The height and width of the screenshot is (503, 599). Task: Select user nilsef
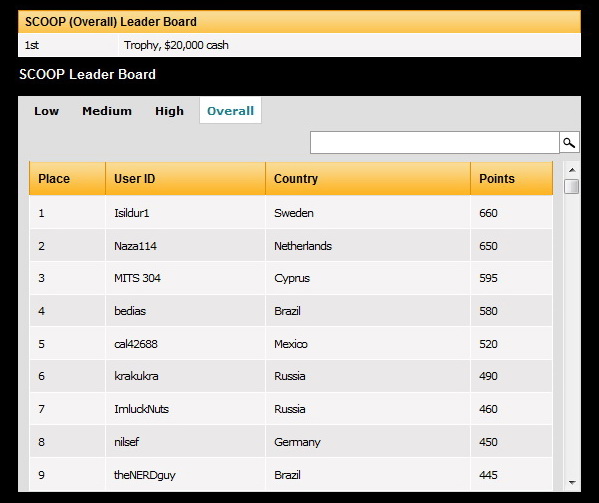tap(126, 442)
